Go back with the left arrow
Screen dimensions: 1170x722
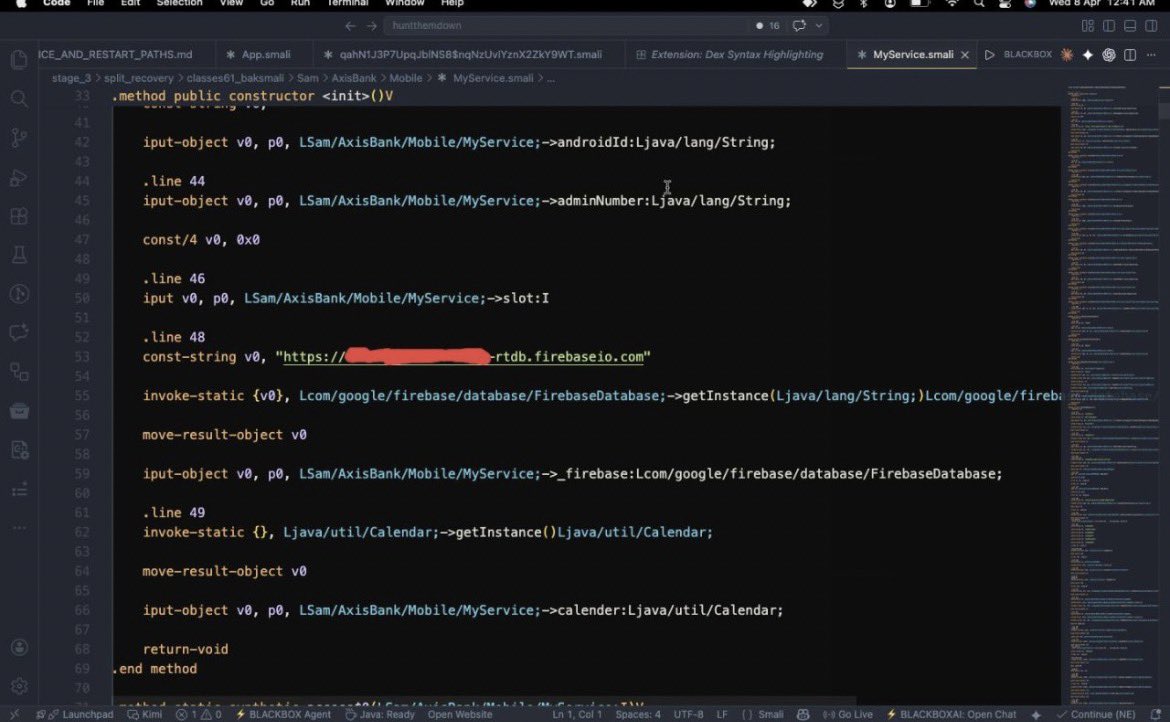(350, 26)
